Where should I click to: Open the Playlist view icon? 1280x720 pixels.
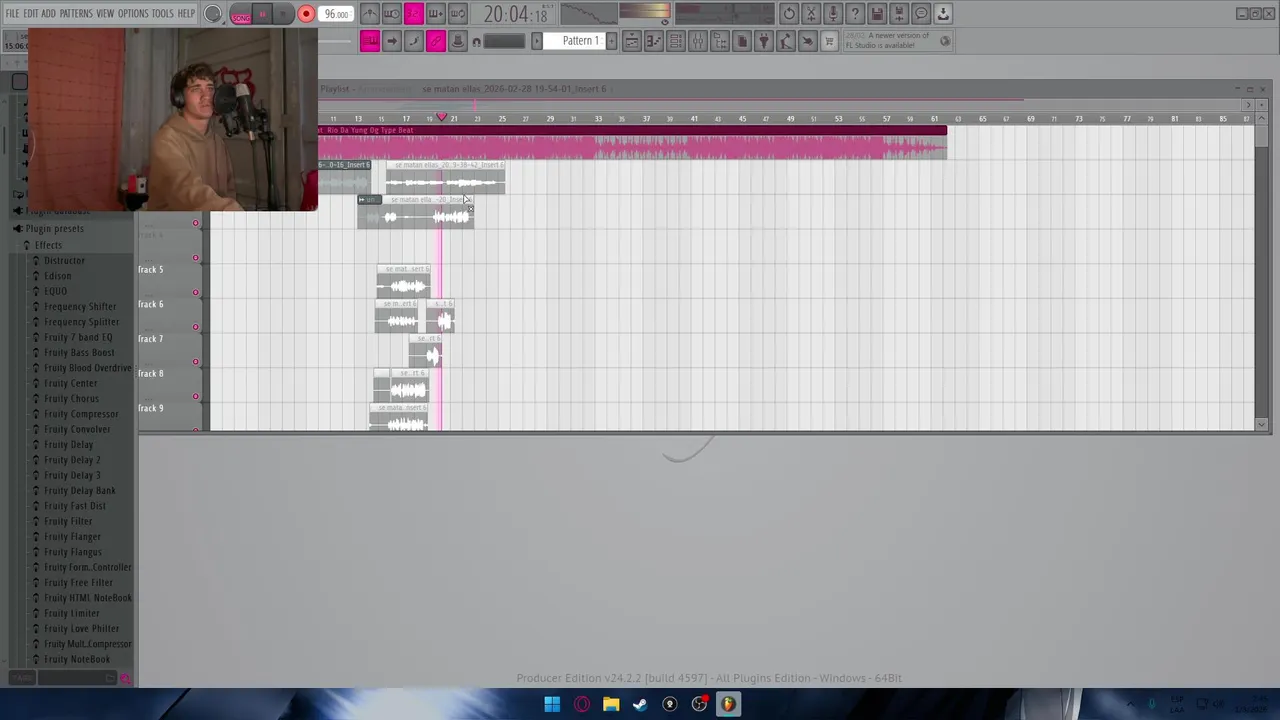[632, 41]
